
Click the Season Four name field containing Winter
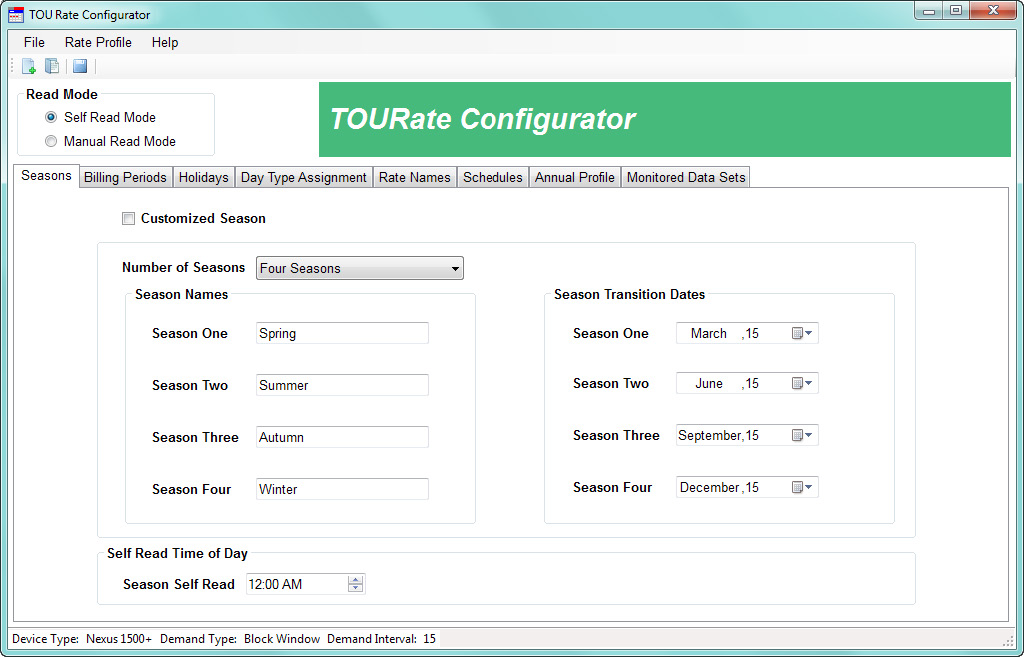coord(342,489)
